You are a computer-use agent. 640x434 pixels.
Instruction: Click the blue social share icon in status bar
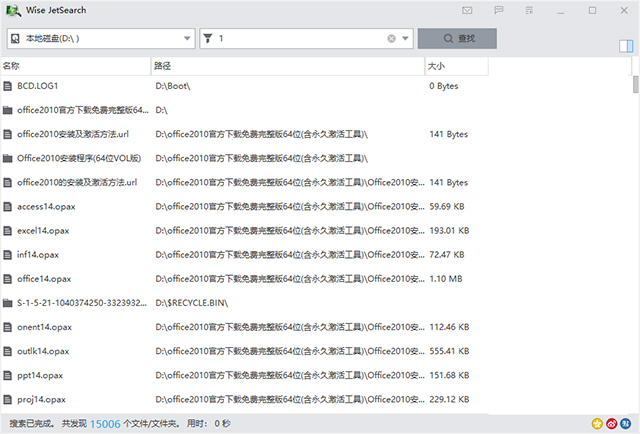(625, 424)
